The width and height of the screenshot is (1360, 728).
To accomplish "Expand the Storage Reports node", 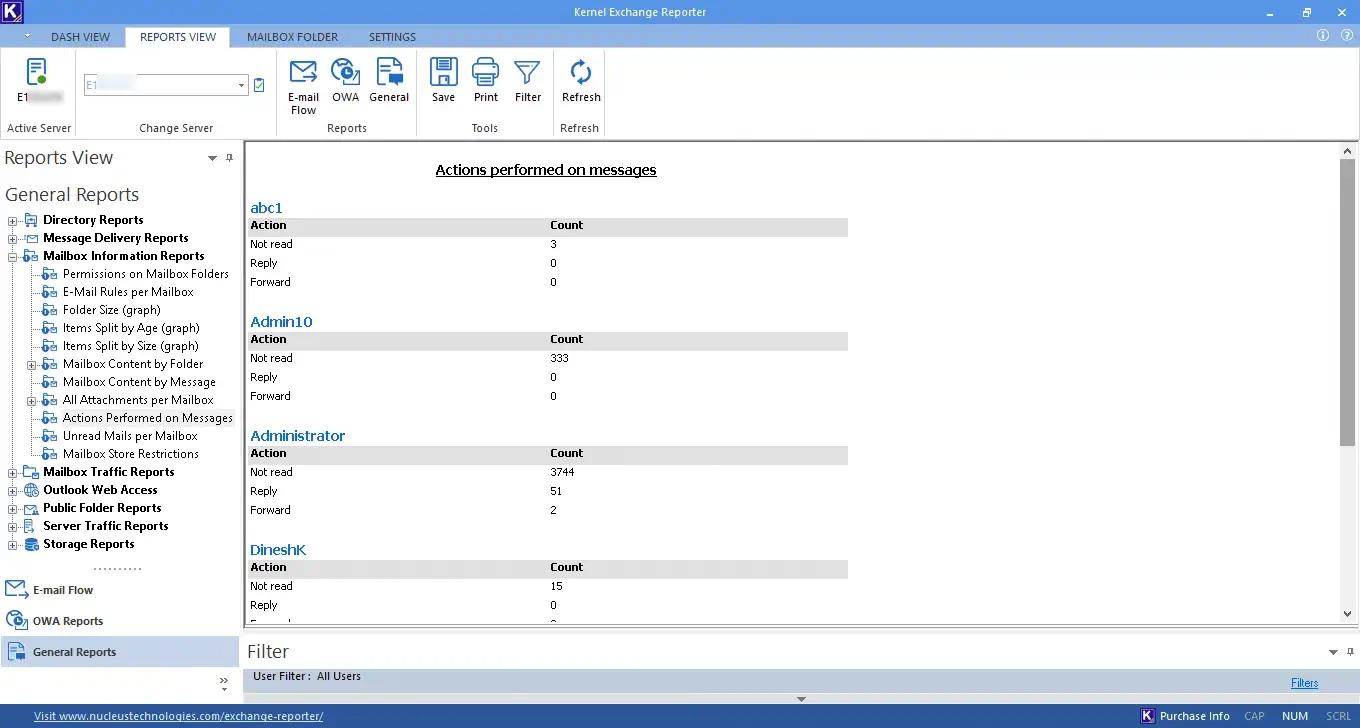I will [x=13, y=545].
